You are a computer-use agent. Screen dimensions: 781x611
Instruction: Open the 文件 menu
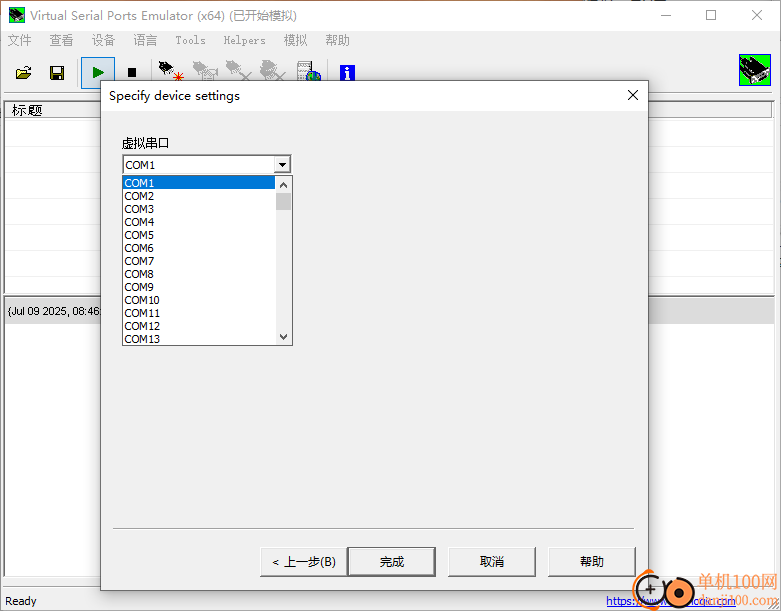pyautogui.click(x=19, y=40)
